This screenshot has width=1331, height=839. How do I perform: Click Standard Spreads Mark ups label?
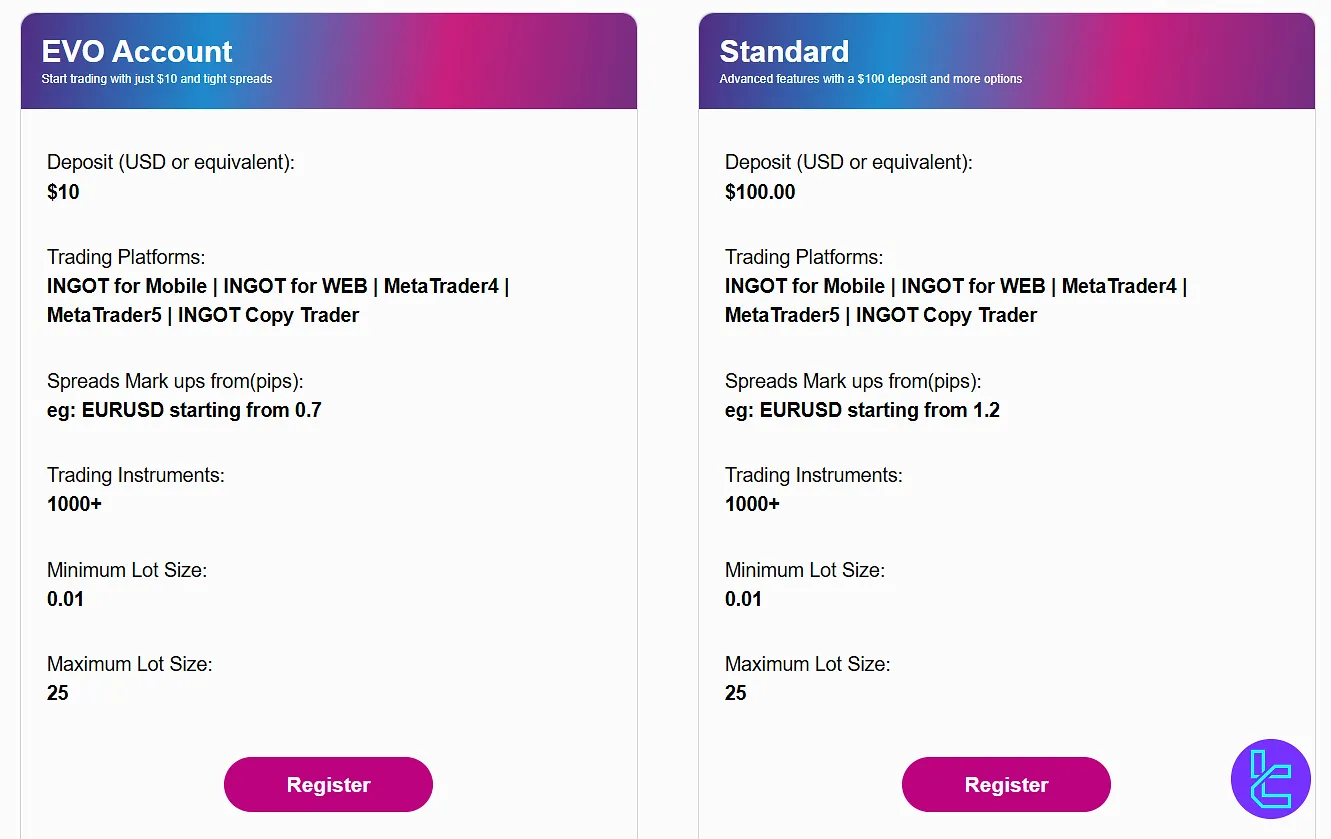click(853, 381)
